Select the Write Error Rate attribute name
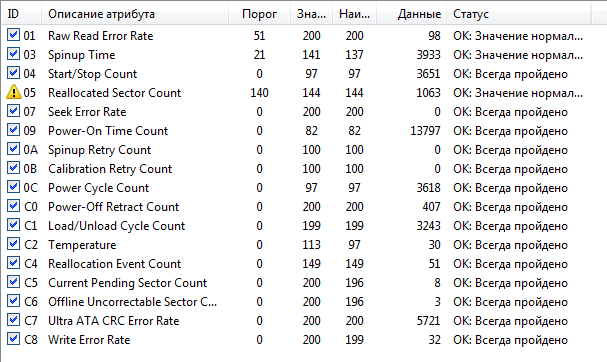Screen dimensions: 607x362 [x=89, y=340]
